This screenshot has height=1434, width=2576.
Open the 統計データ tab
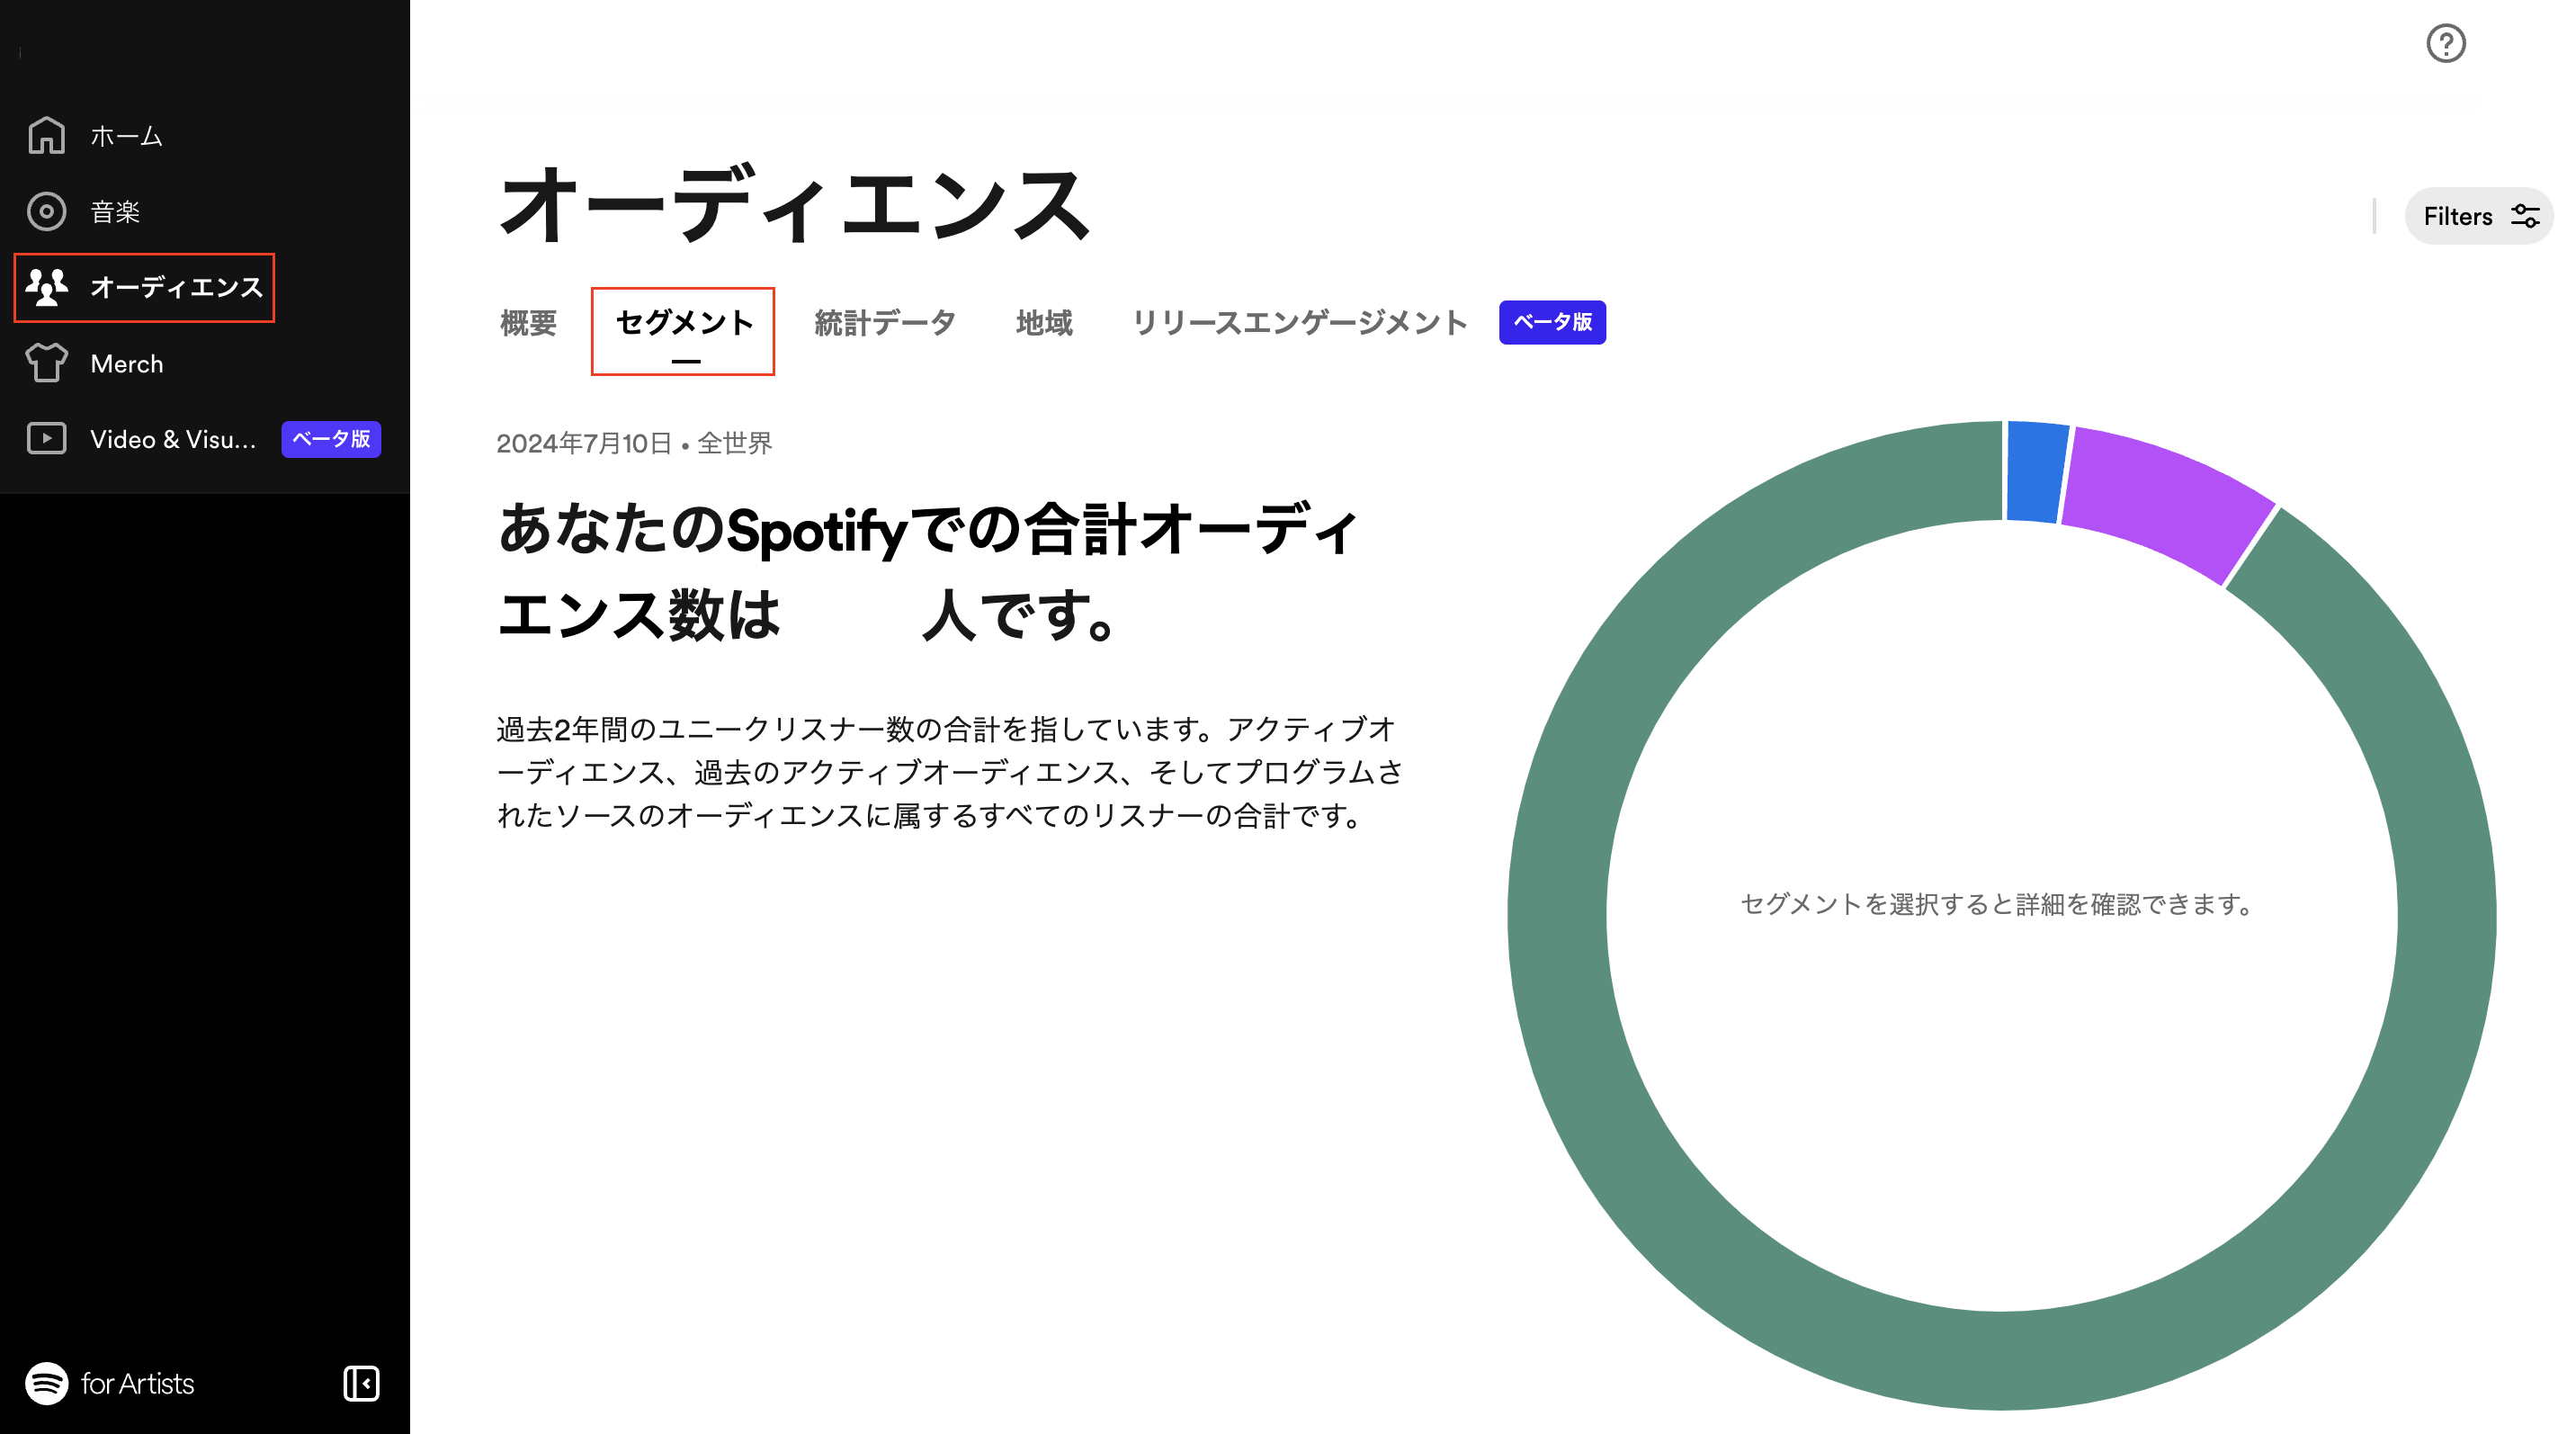(x=885, y=323)
